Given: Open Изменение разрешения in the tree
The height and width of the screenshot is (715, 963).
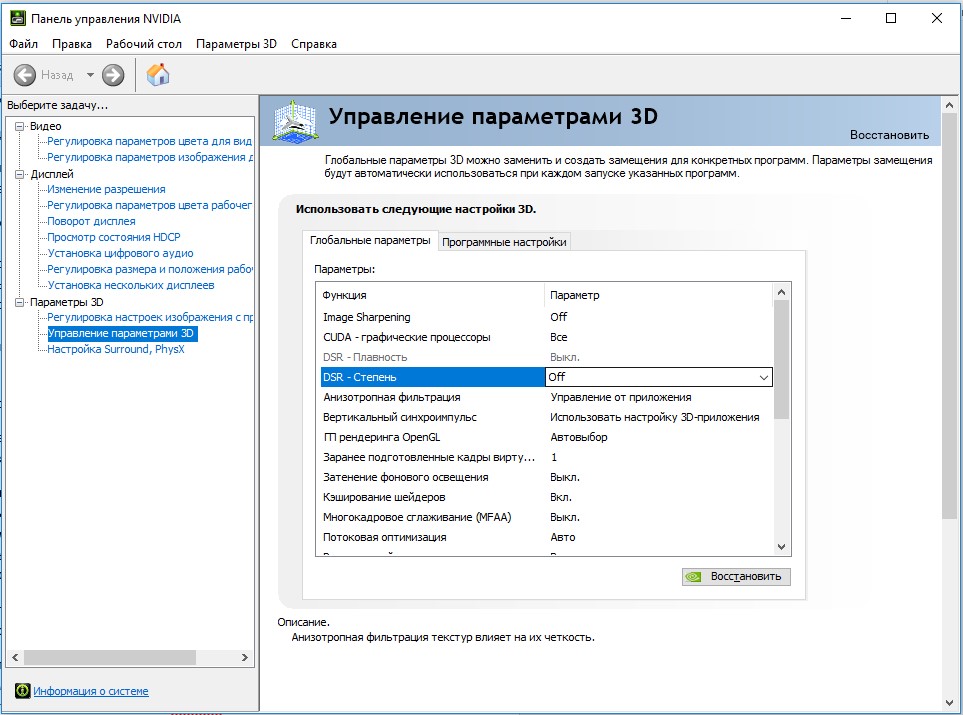Looking at the screenshot, I should coord(106,189).
